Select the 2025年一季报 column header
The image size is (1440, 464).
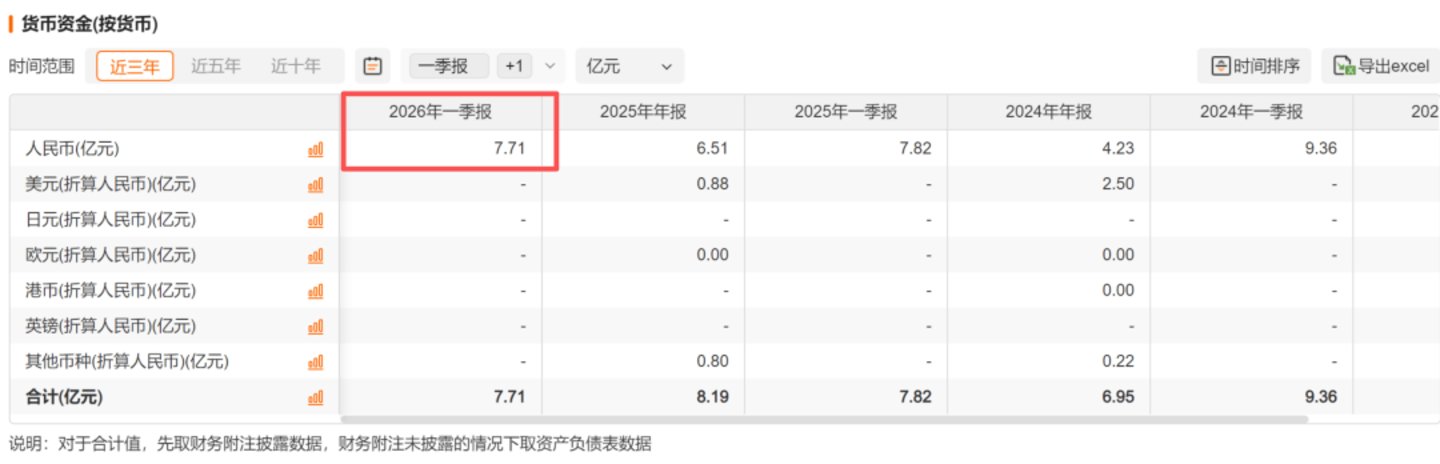[x=846, y=113]
